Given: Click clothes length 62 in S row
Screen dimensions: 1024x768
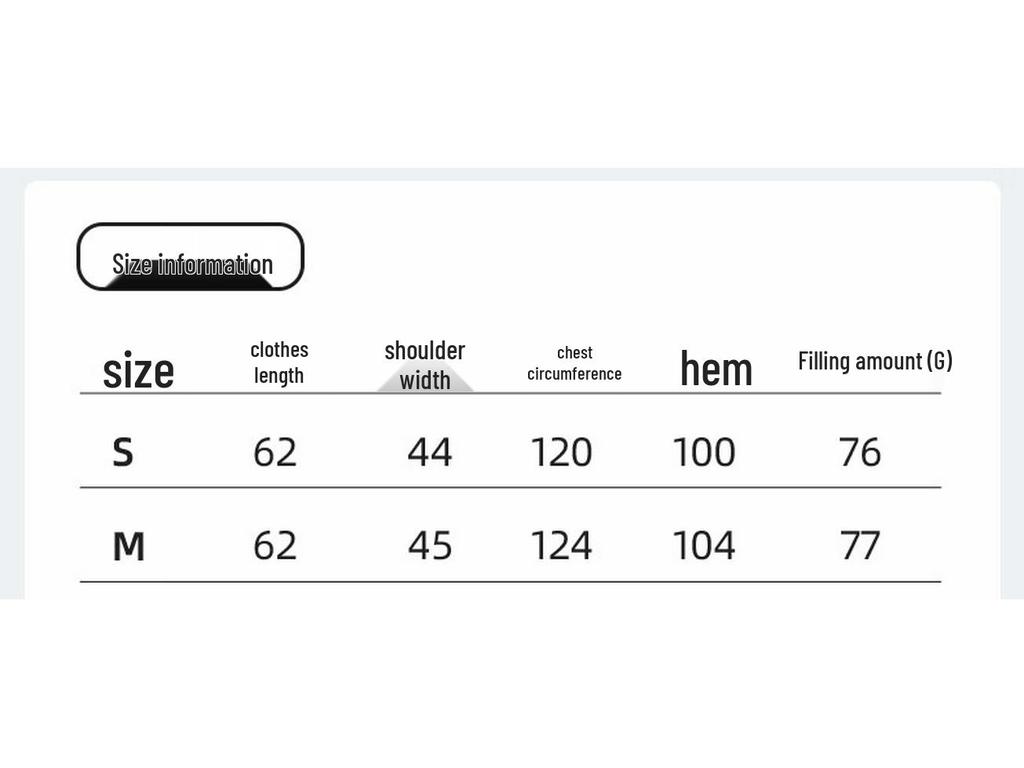Looking at the screenshot, I should click(275, 452).
